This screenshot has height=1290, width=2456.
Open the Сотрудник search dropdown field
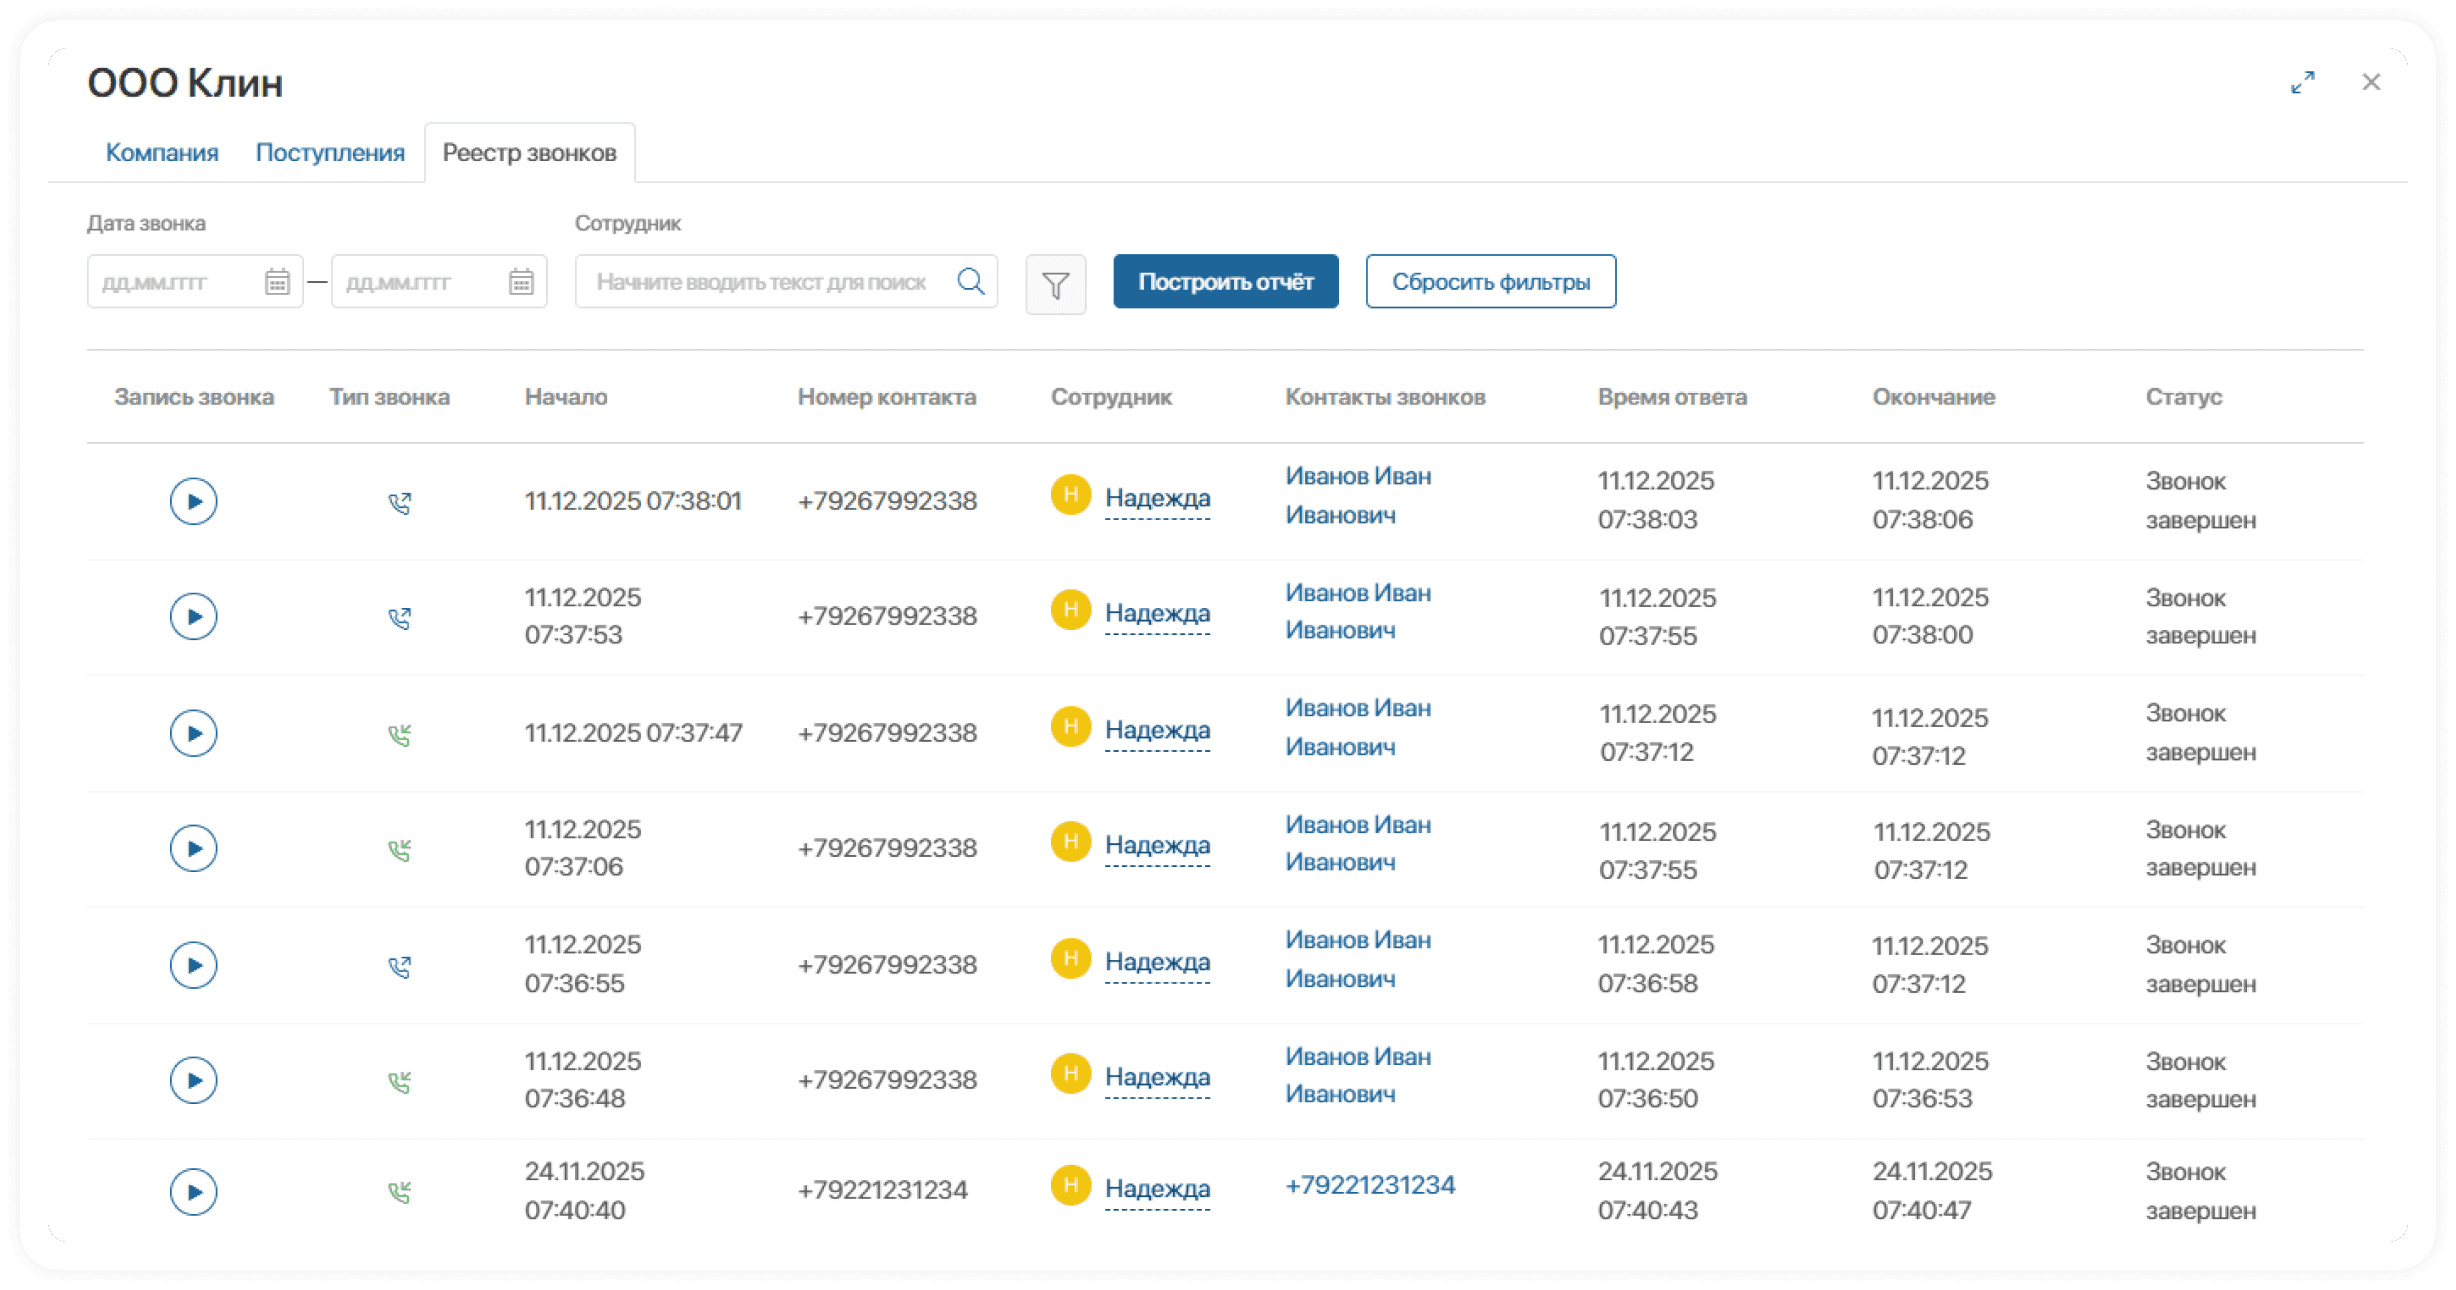pyautogui.click(x=770, y=281)
